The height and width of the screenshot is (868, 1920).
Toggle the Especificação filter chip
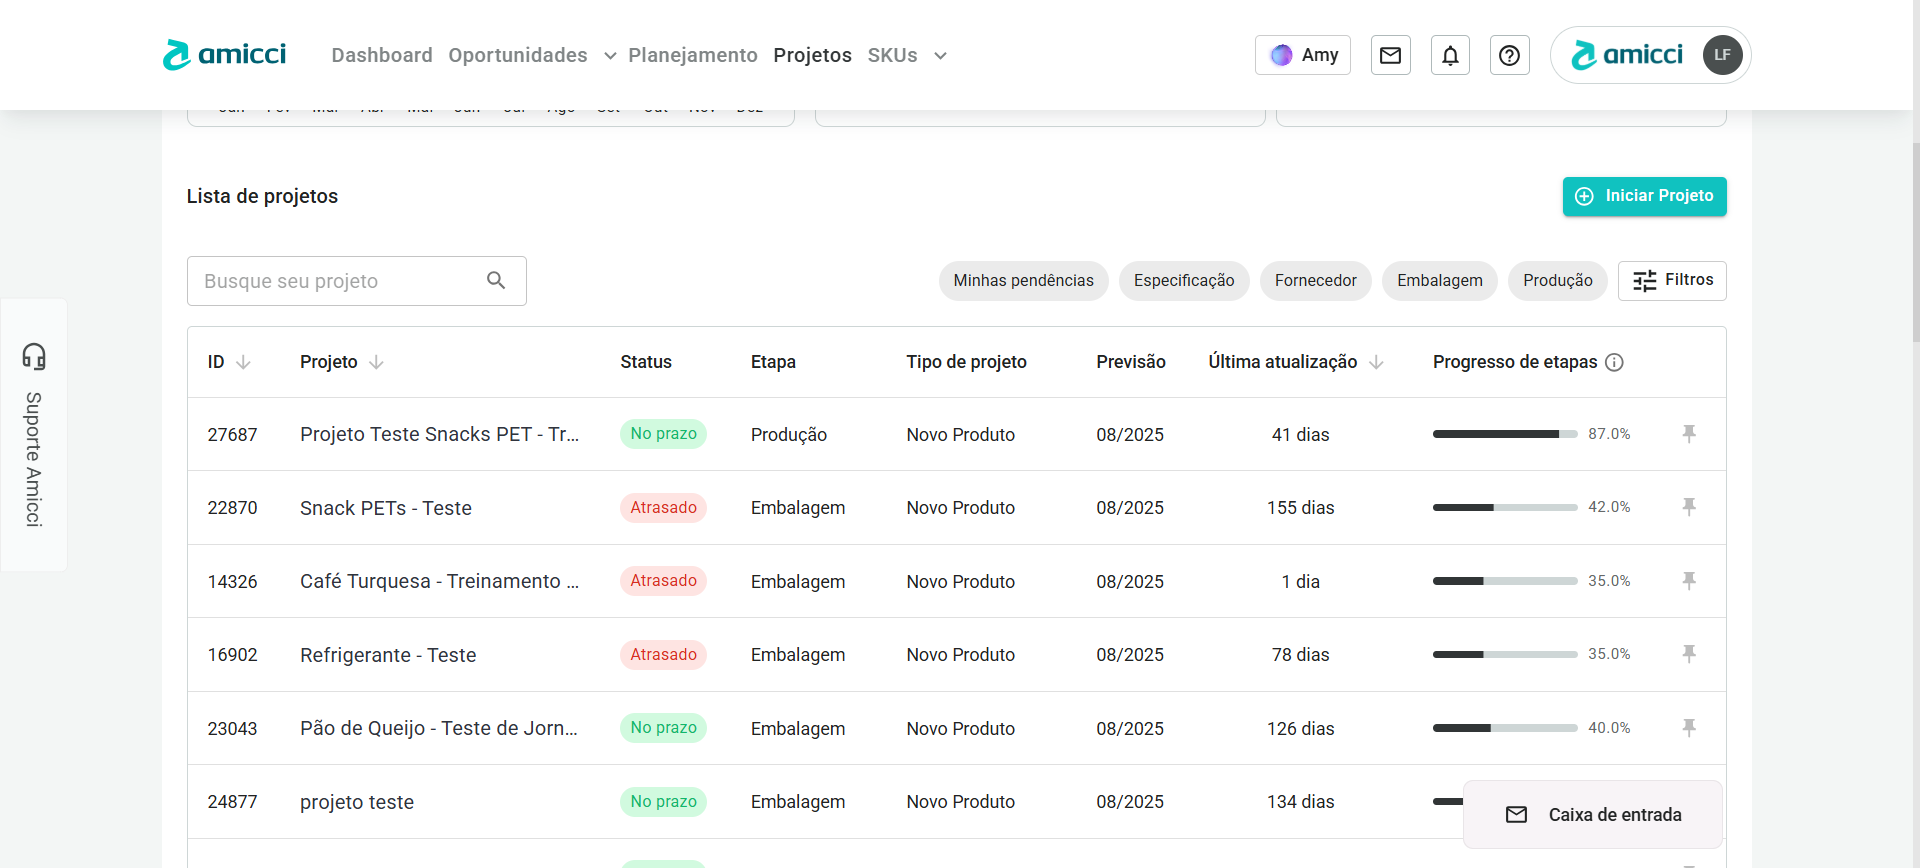1183,281
